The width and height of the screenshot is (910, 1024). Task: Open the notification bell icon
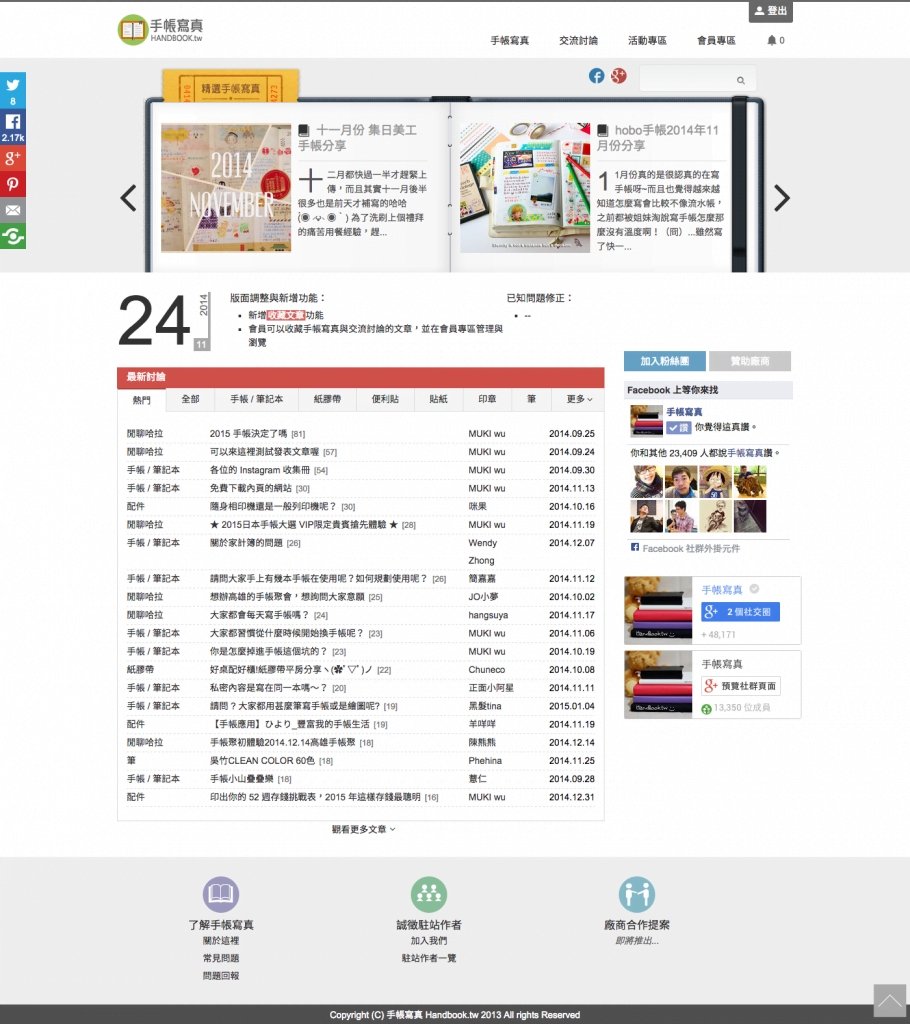click(771, 41)
